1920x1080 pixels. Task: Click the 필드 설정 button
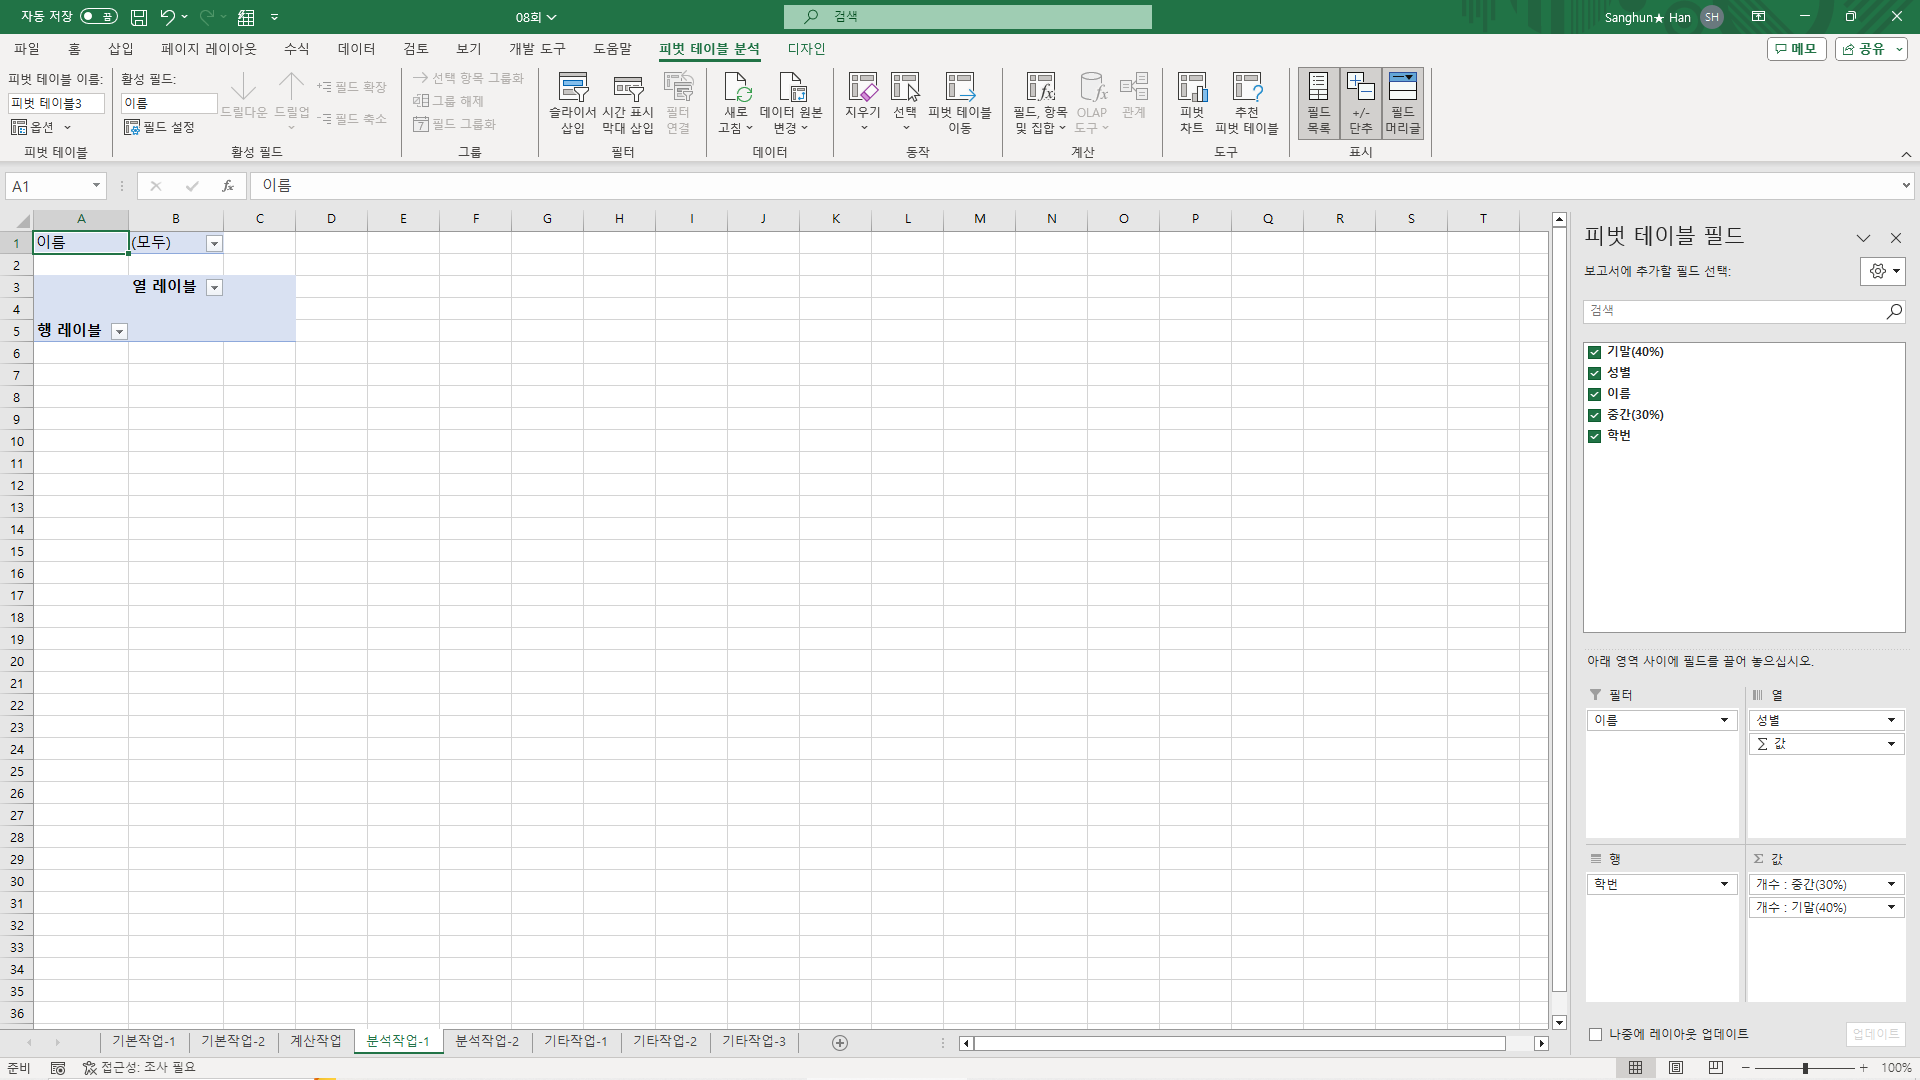[x=159, y=127]
